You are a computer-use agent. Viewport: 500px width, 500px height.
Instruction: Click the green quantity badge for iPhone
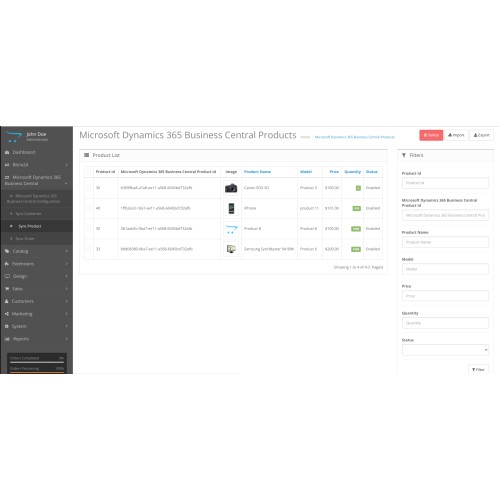[357, 208]
